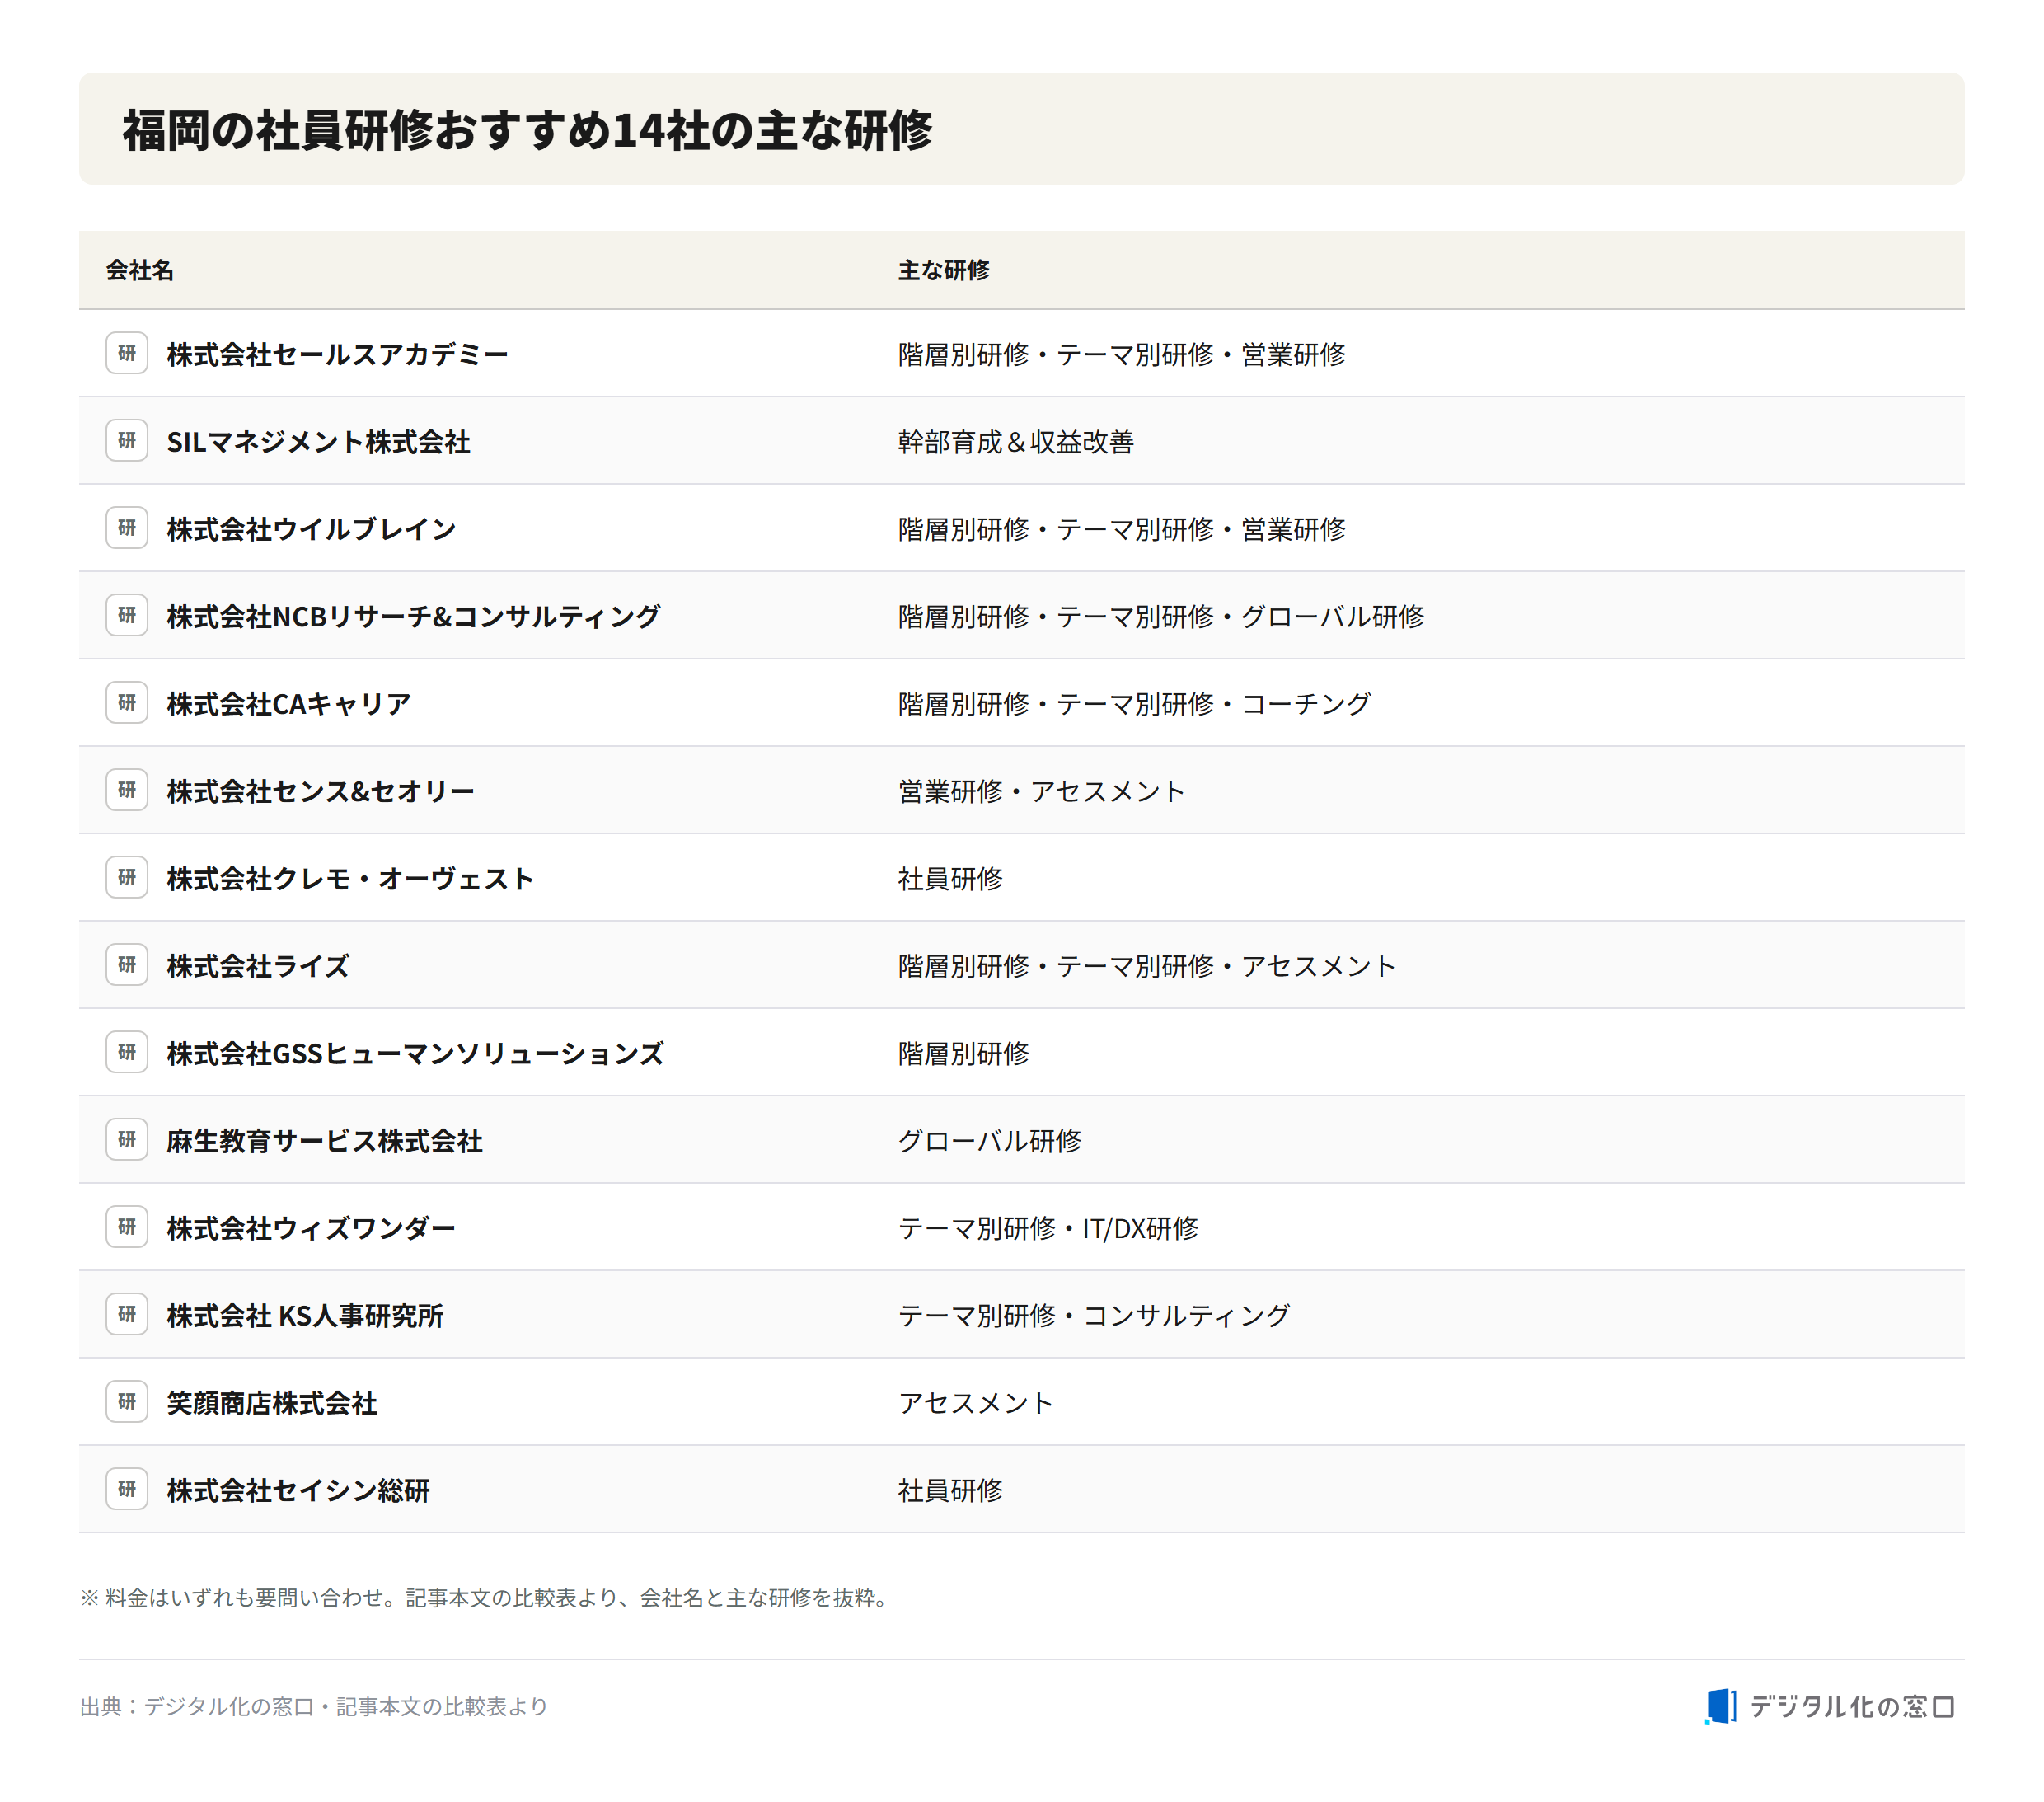Click the 研 badge beside 株式会社セールスアカデミー

(127, 353)
